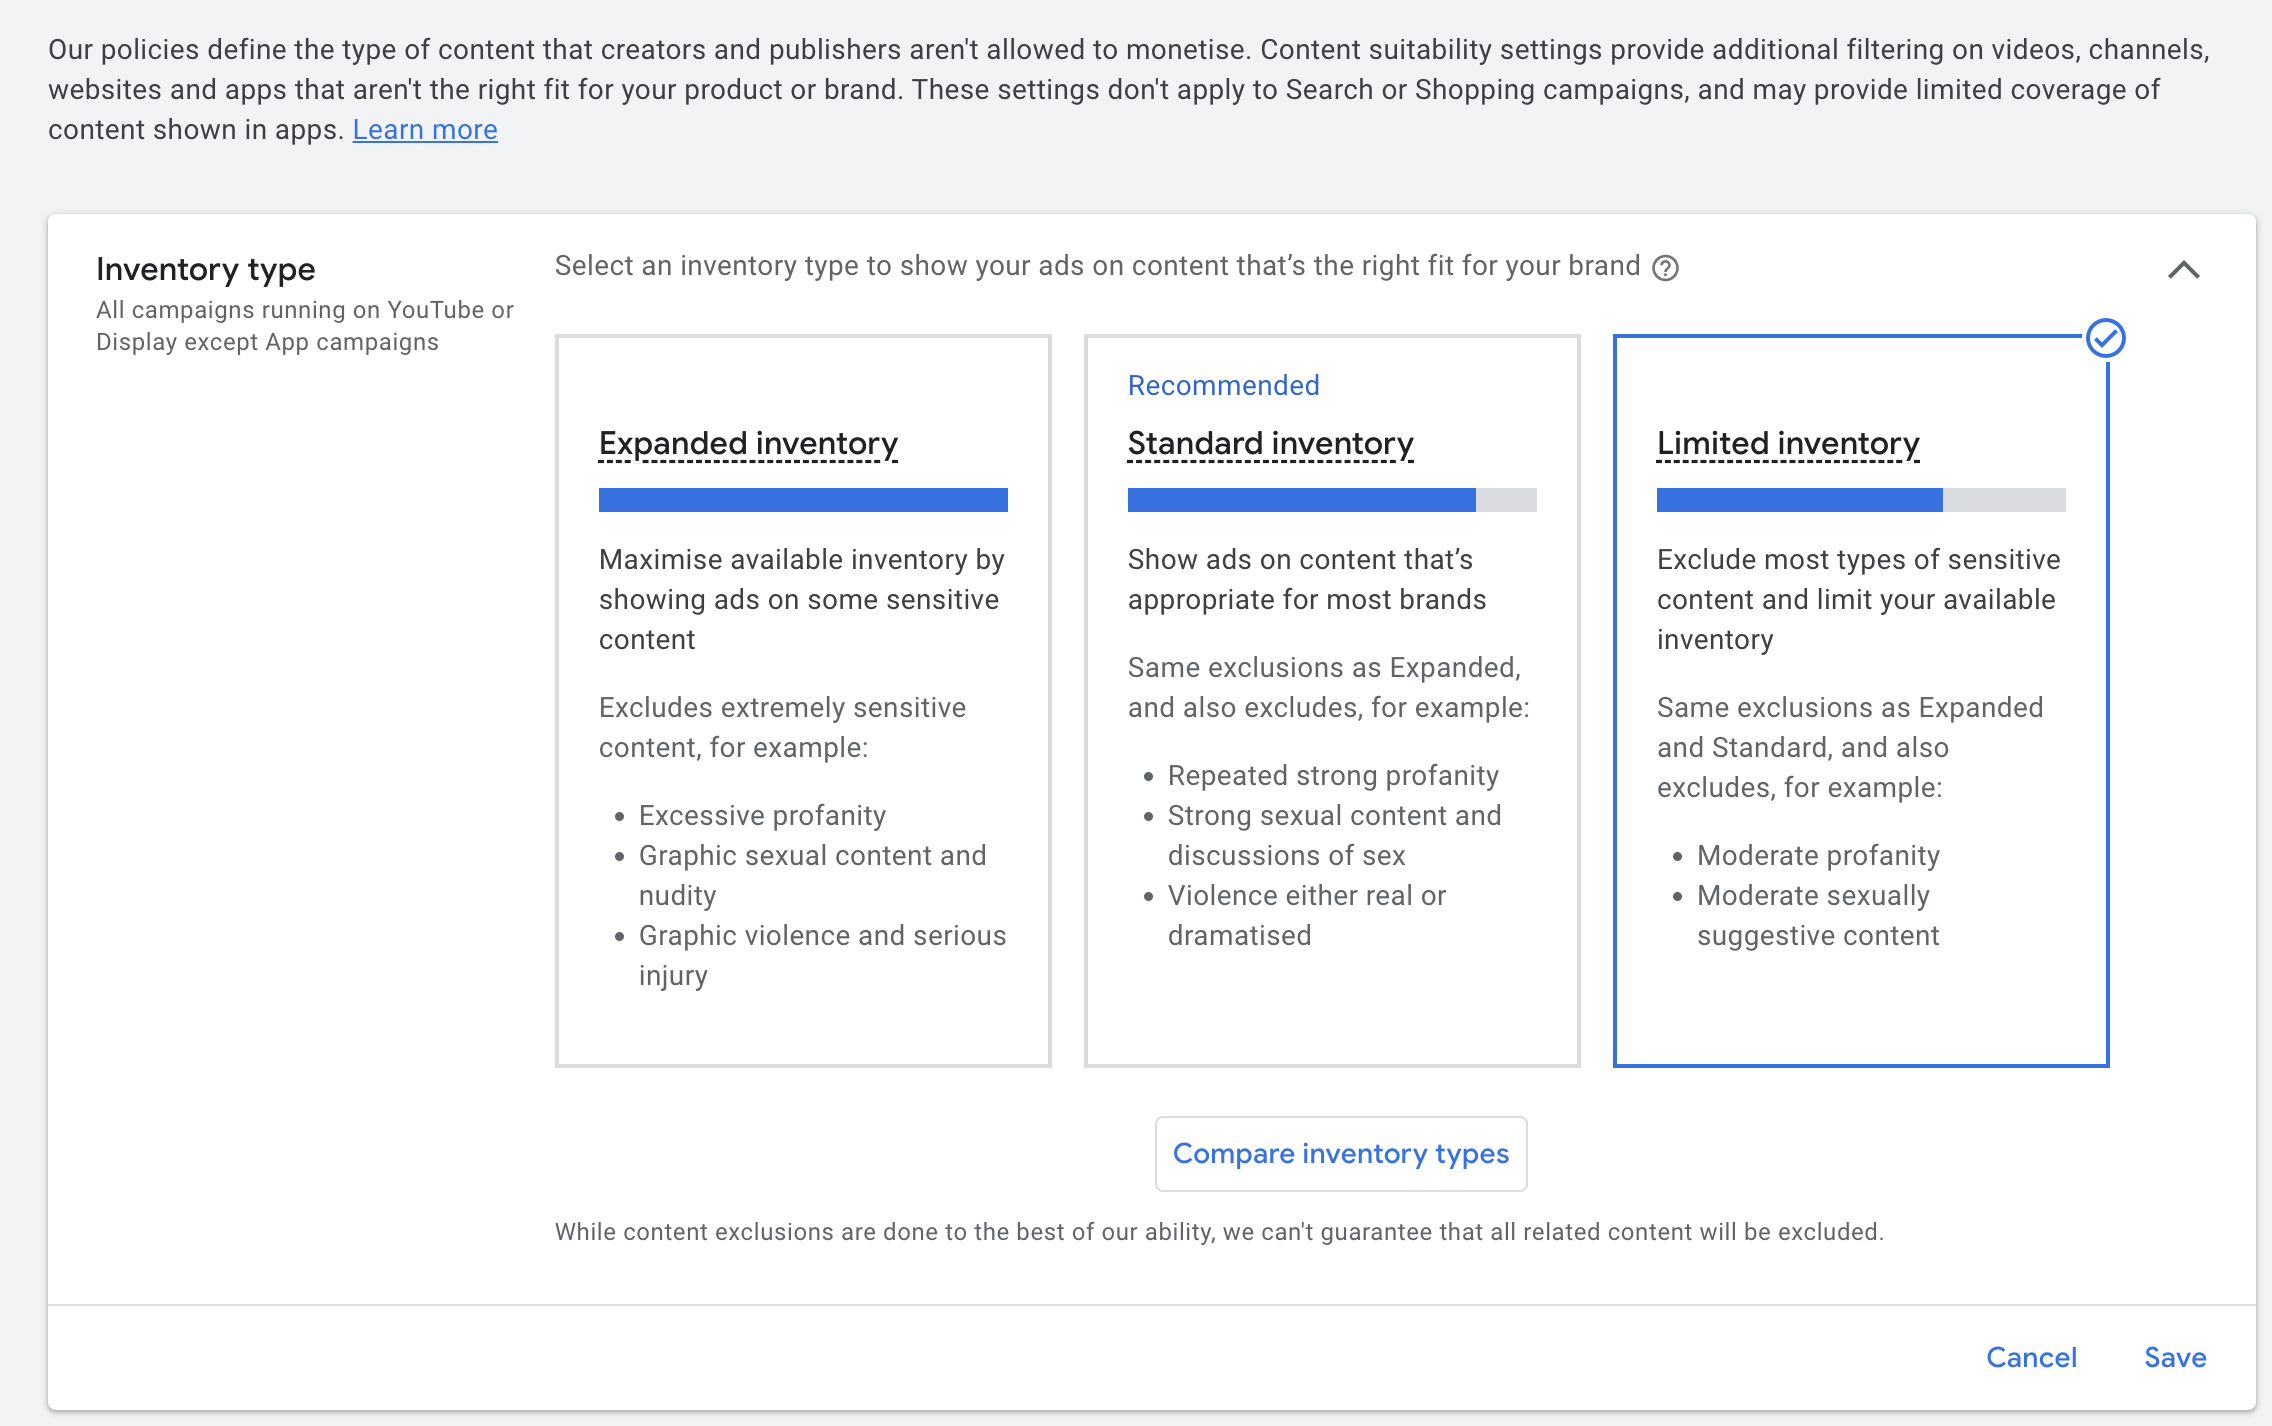Screen dimensions: 2272x1426
Task: Click the Learn more link
Action: 424,130
